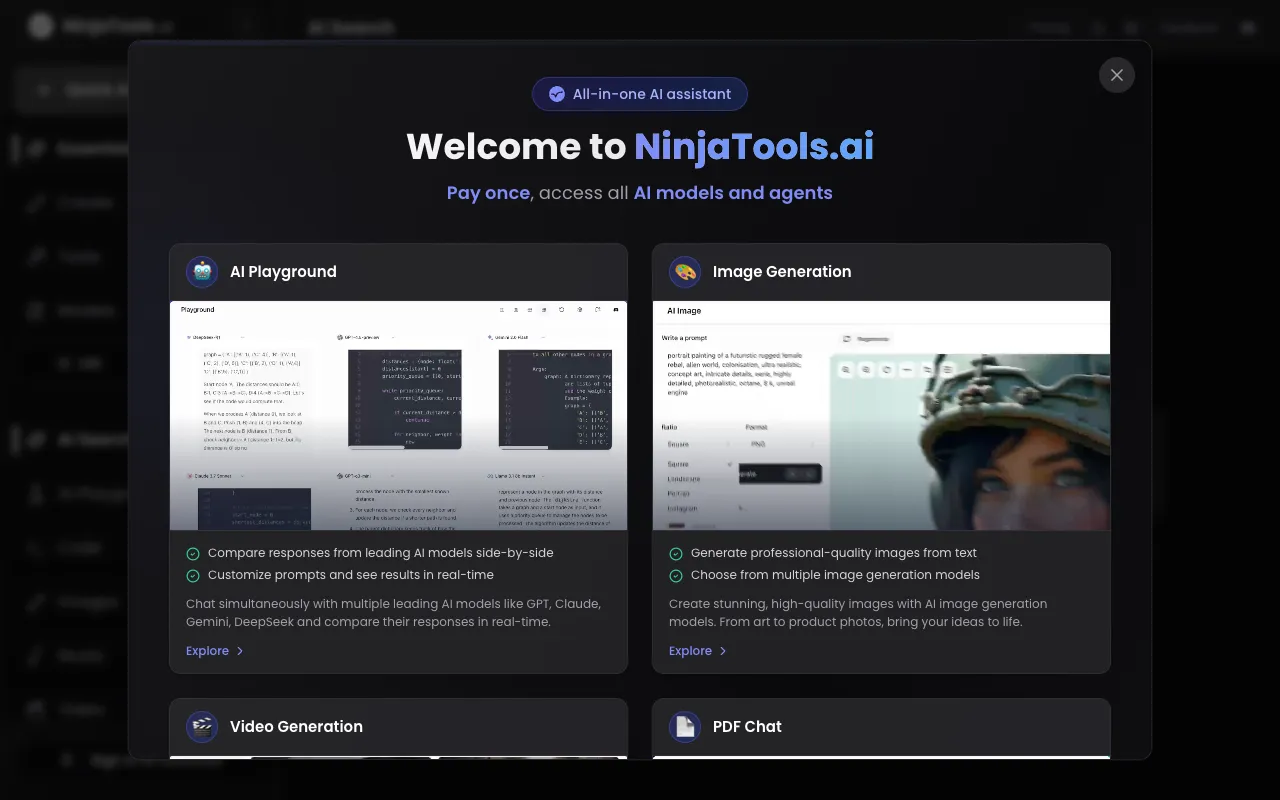This screenshot has width=1280, height=800.
Task: Click the AI Playground card title
Action: 283,272
